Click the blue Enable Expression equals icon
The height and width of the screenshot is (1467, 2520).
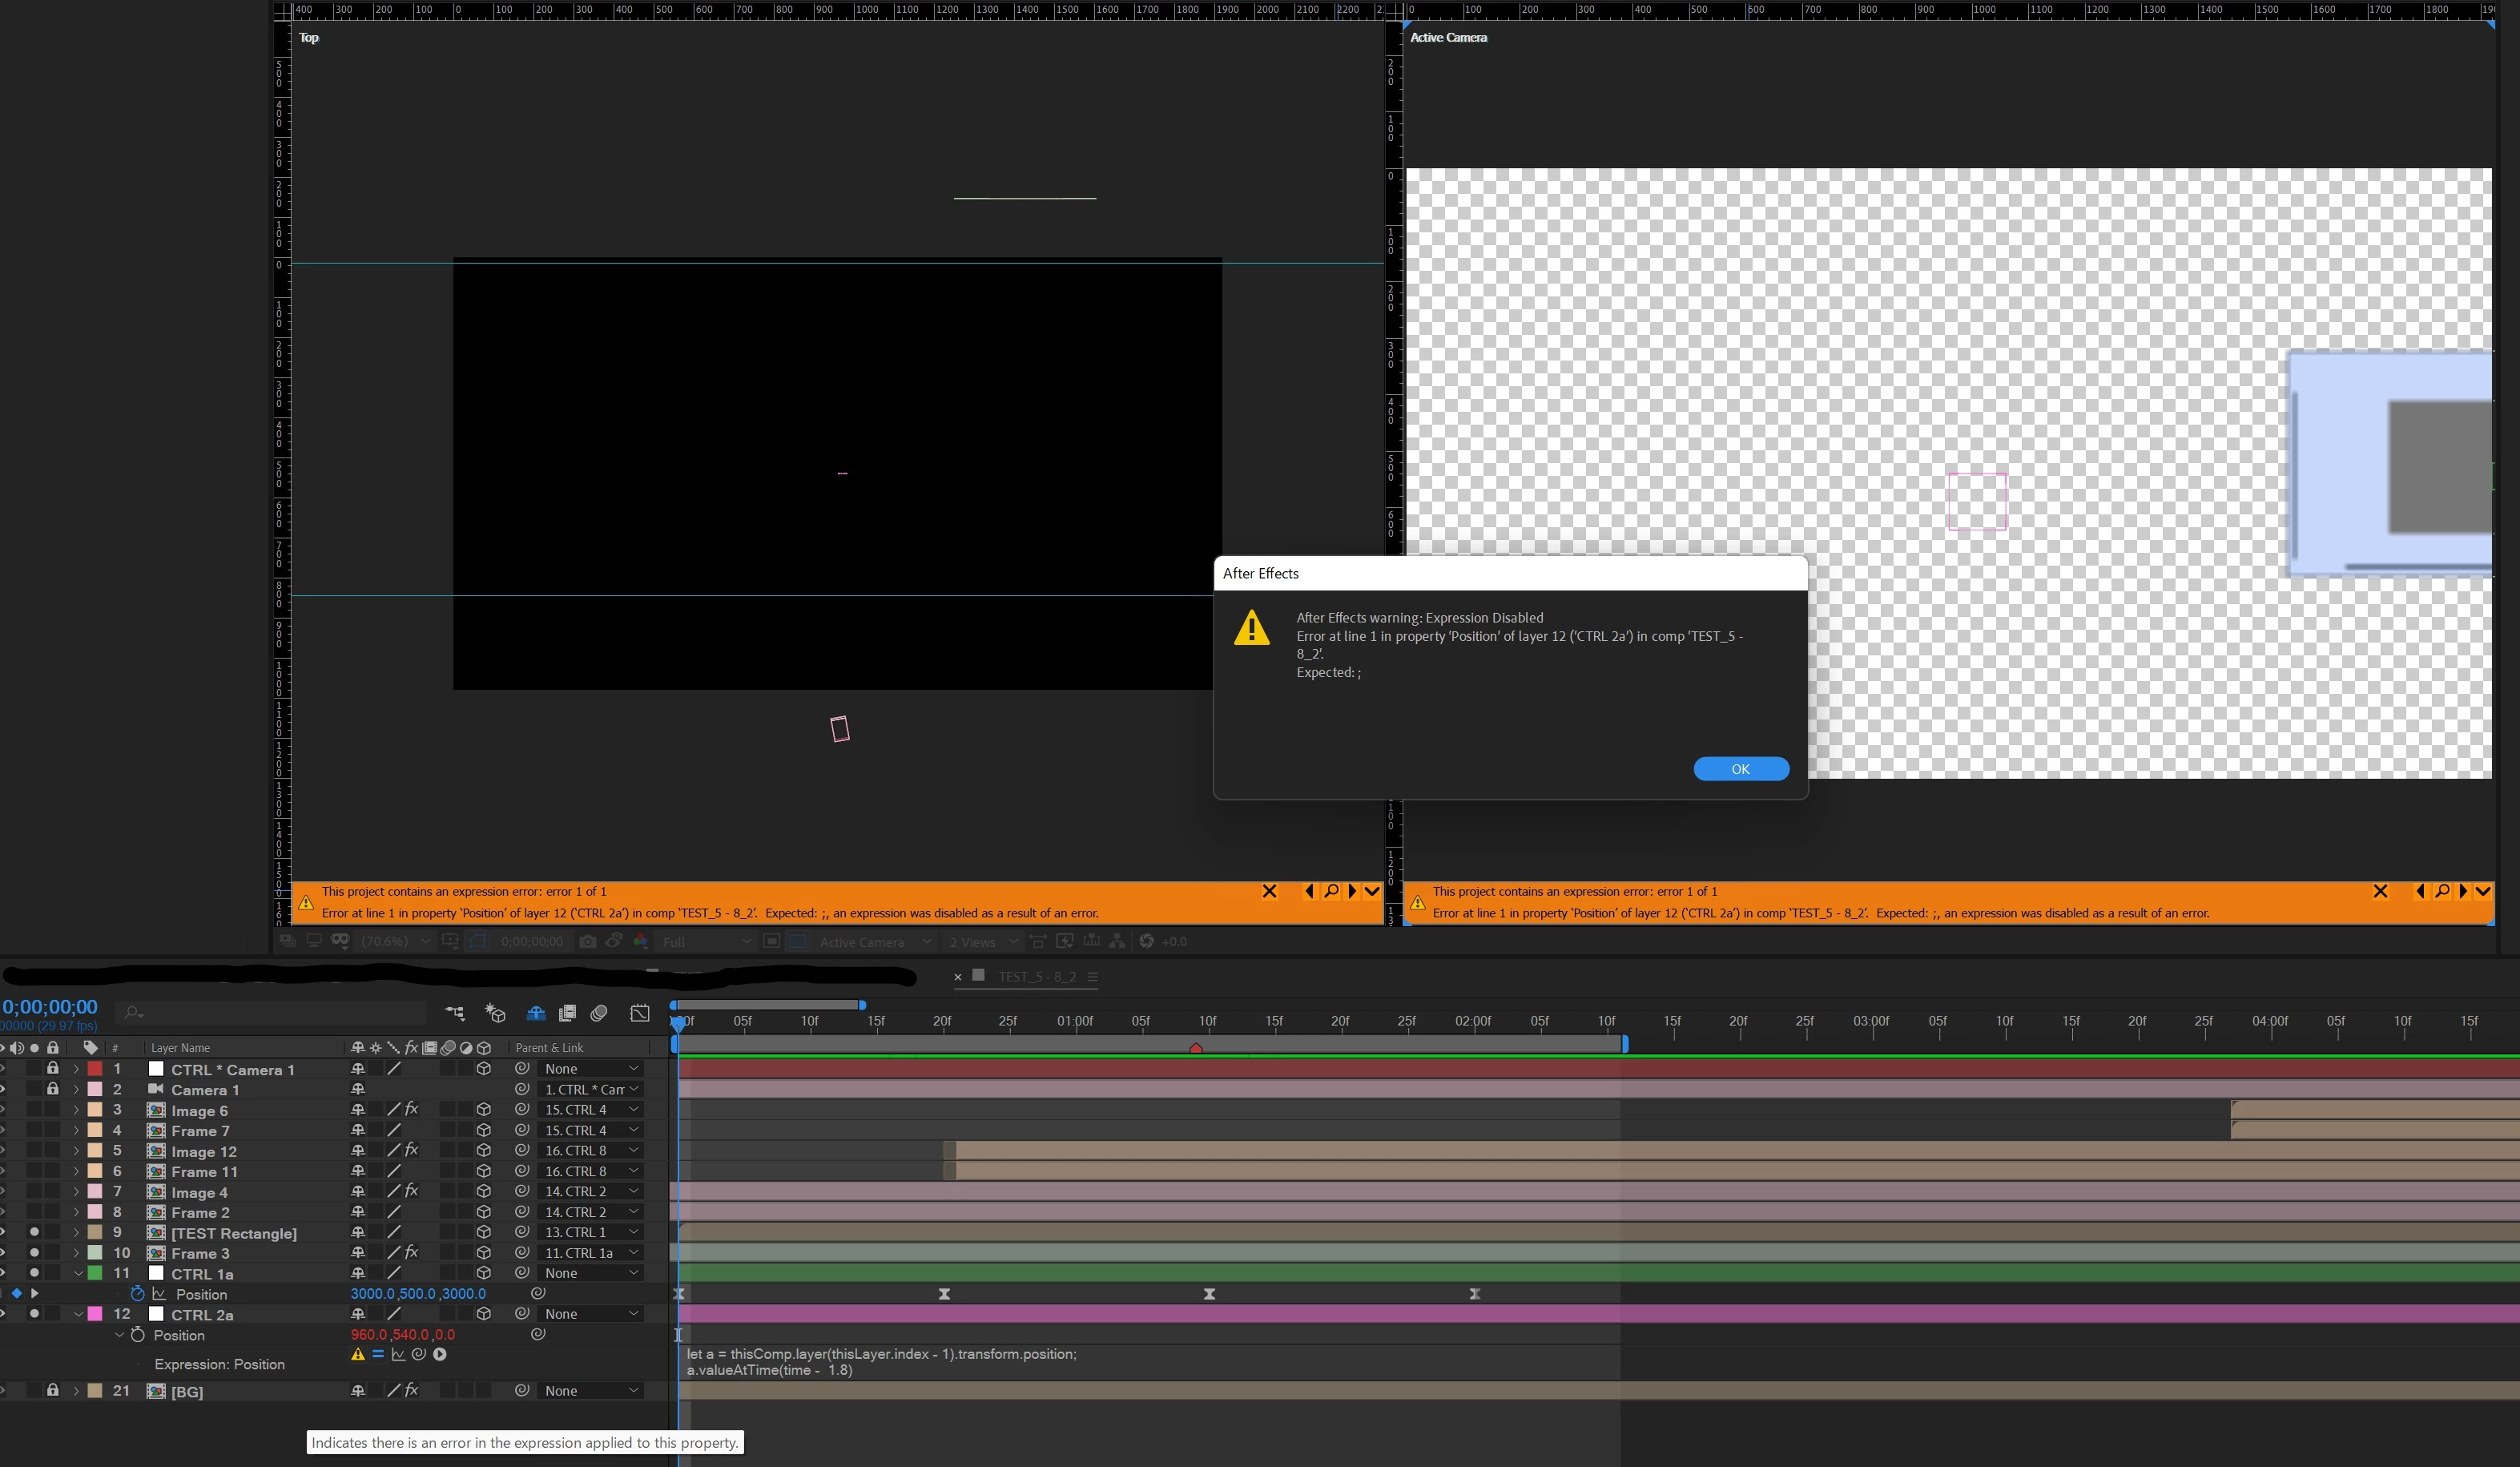coord(377,1354)
